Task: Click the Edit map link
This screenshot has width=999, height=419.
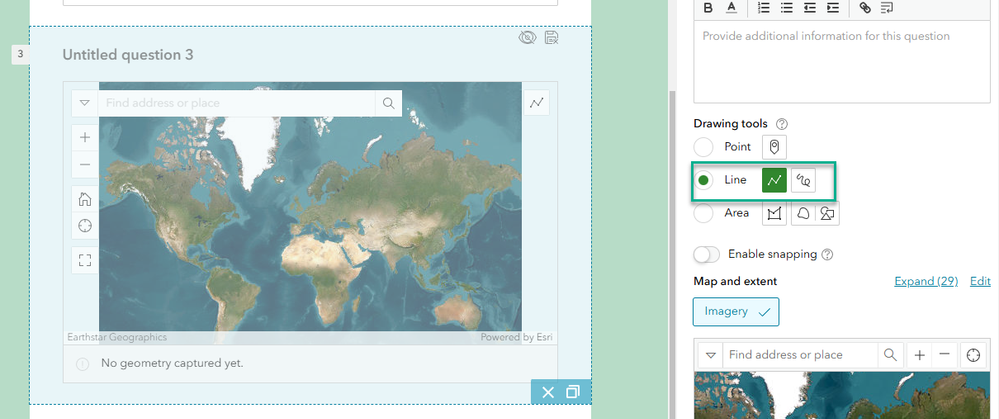Action: [980, 281]
